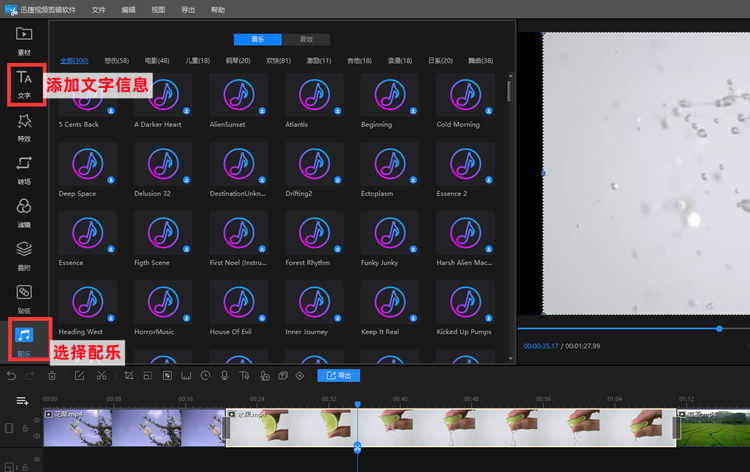Click the keyframe diamond icon

click(x=300, y=376)
